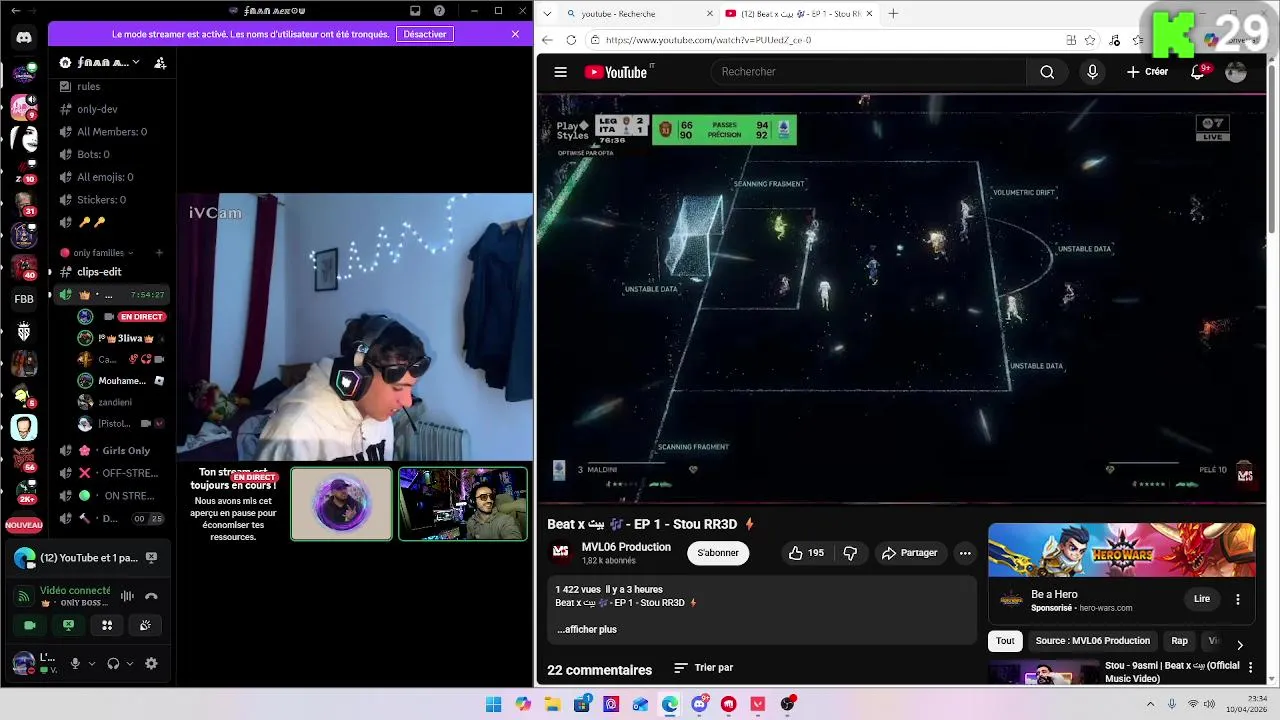Deafen with the headphones button
1280x720 pixels.
tap(113, 663)
